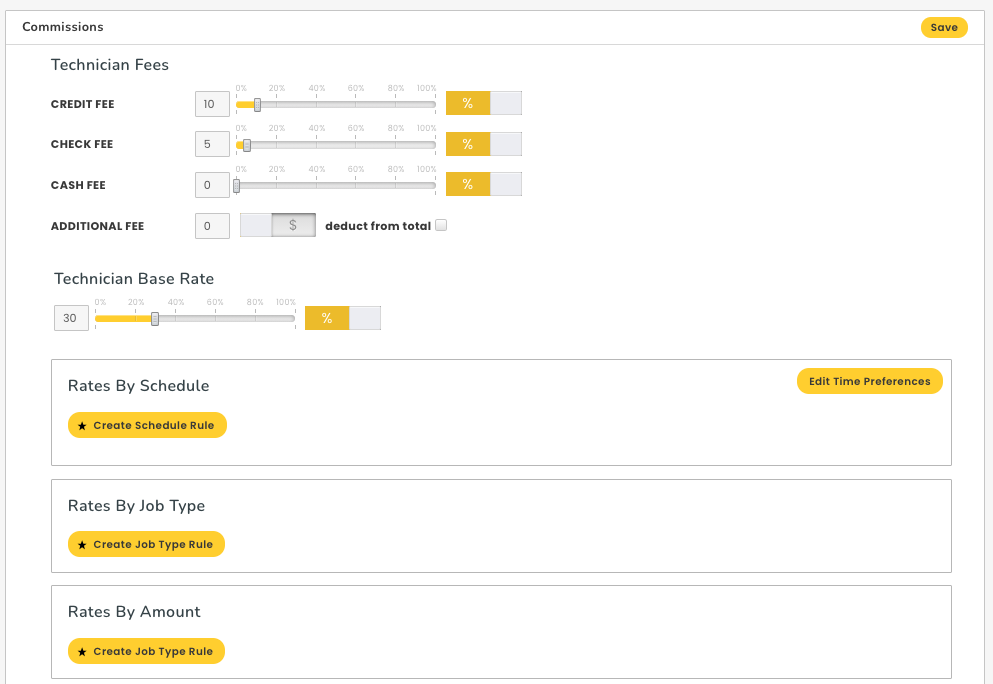Click the Credit Fee slider handle
Screen dimensions: 993x684
pyautogui.click(x=257, y=104)
